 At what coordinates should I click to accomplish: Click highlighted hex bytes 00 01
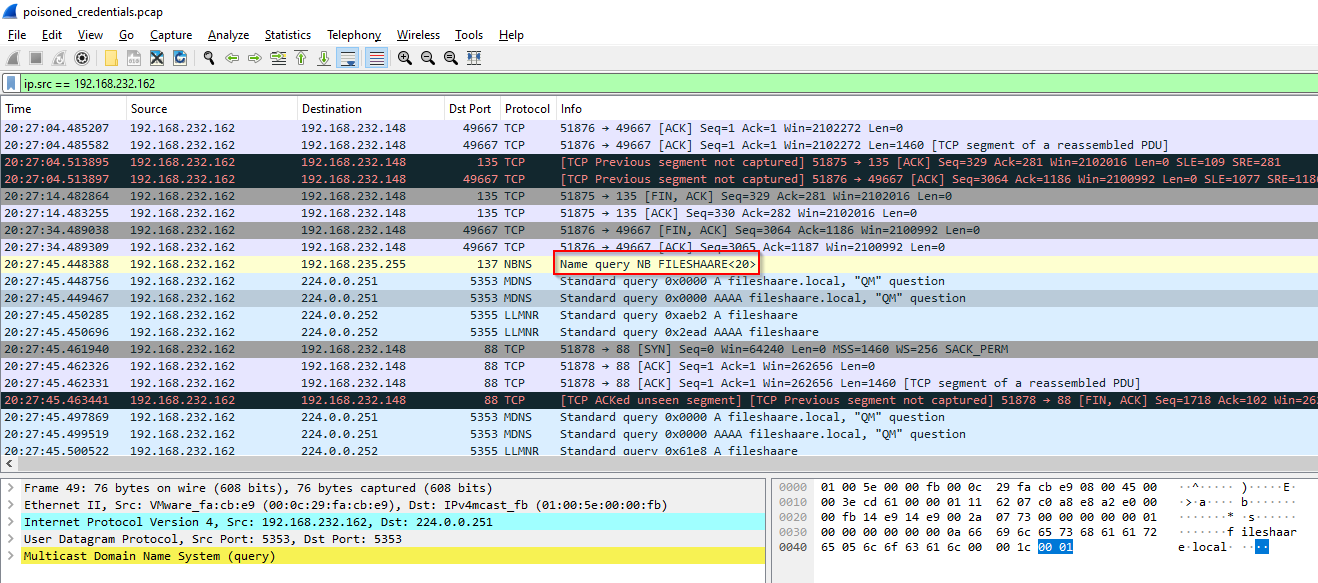coord(1055,547)
